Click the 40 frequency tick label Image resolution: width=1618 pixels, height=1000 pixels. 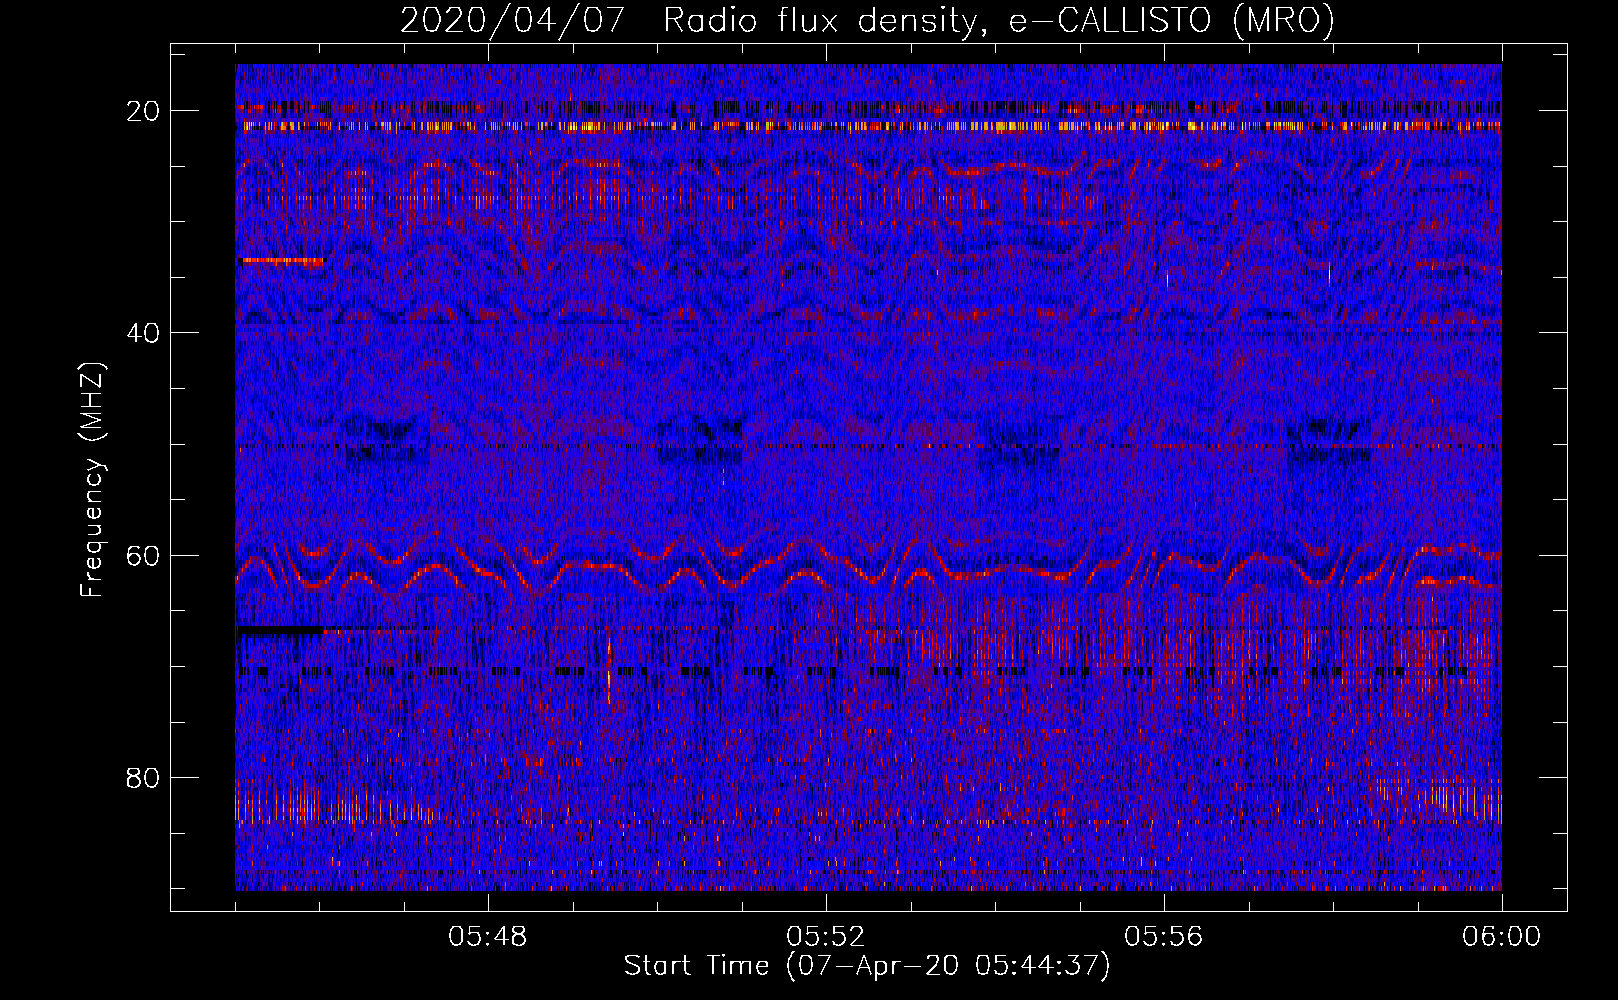pos(143,333)
